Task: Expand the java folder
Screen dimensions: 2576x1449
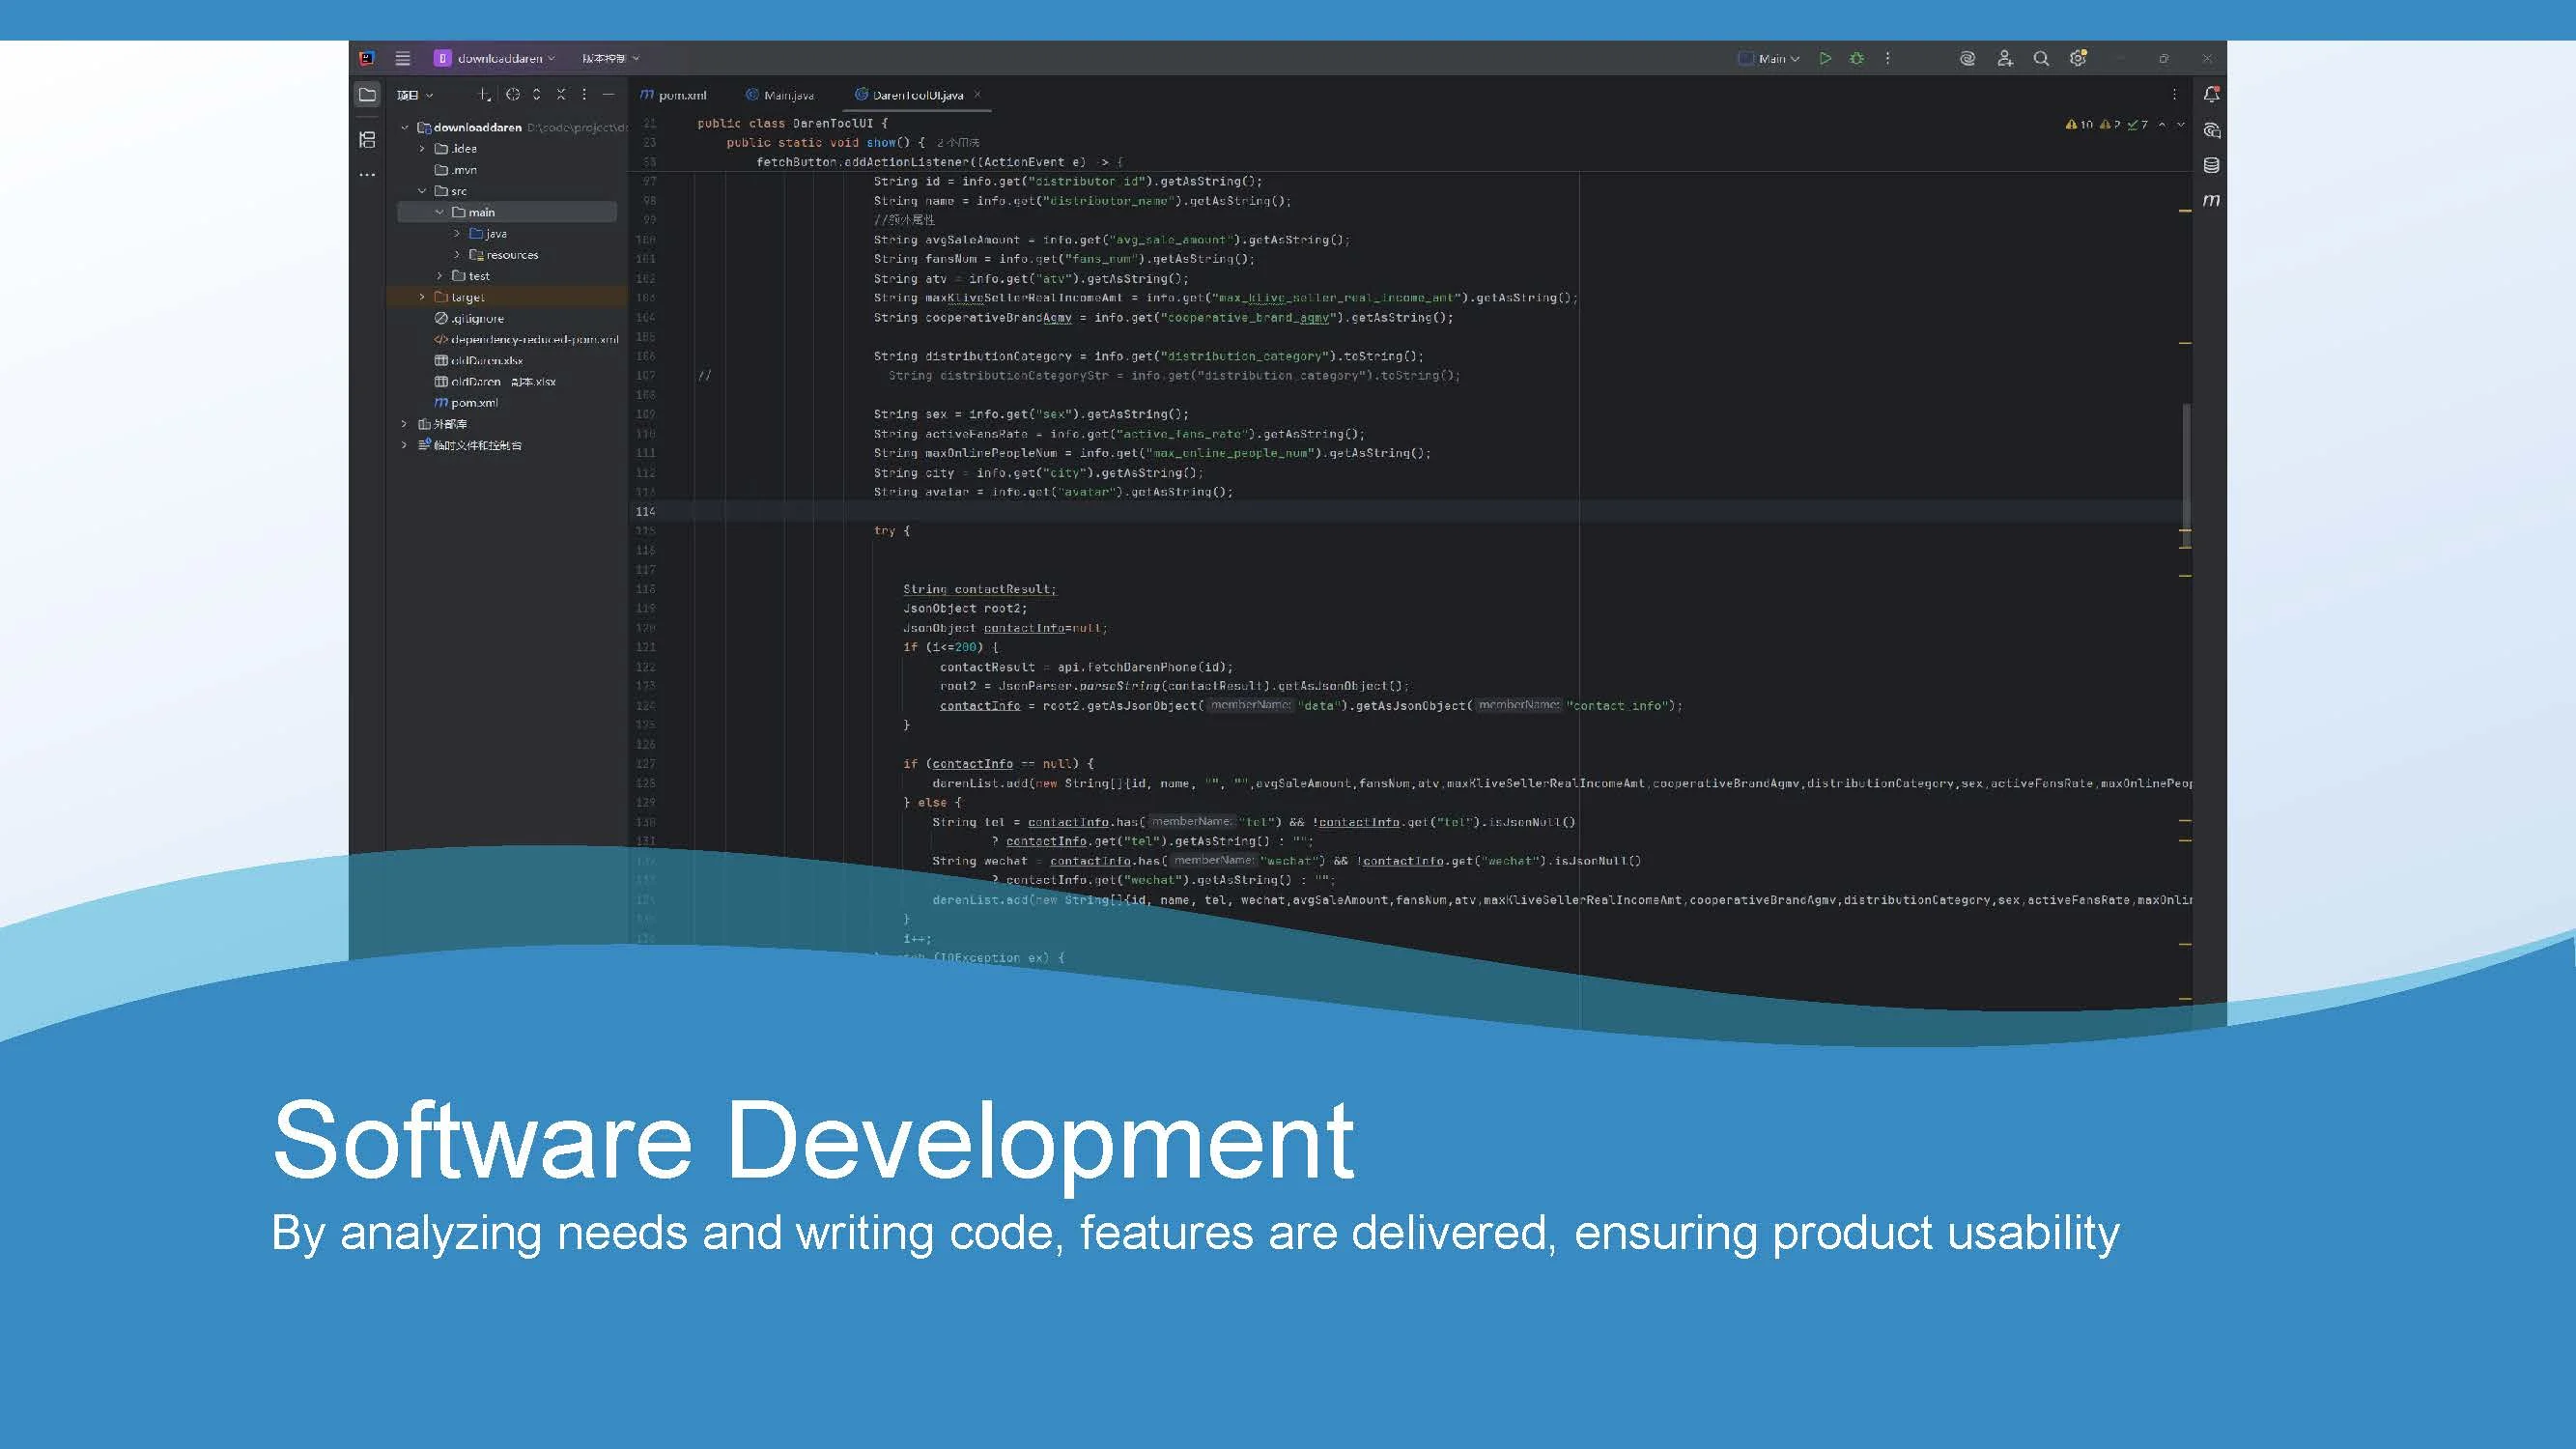Action: pos(457,233)
